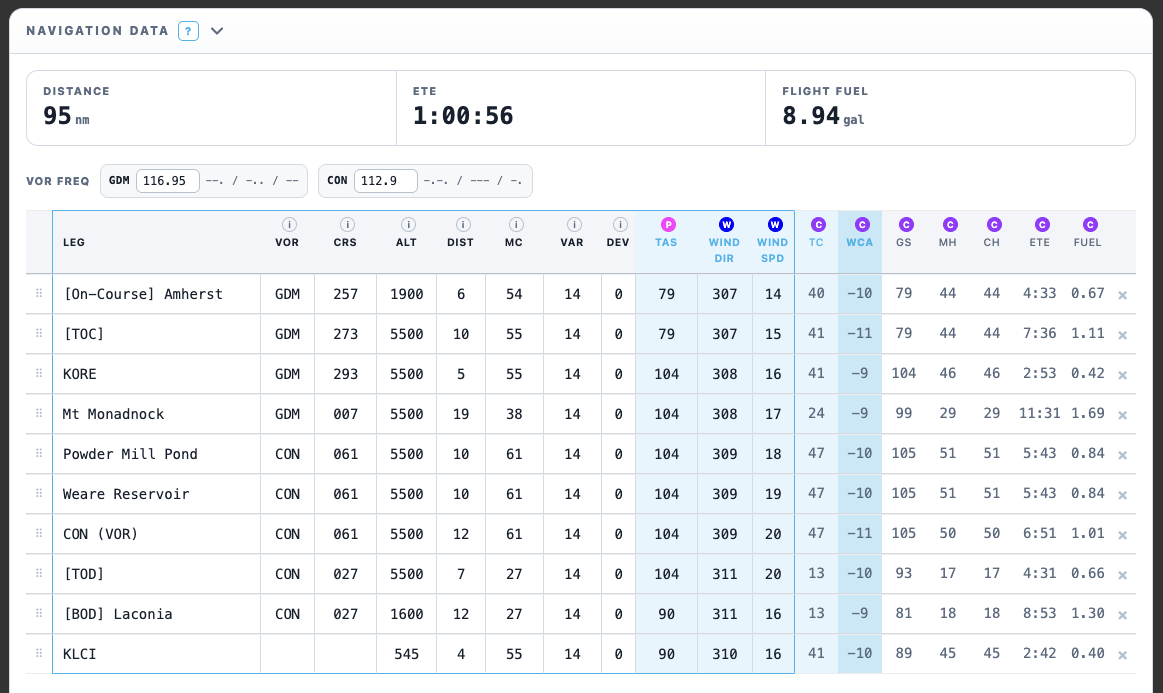This screenshot has width=1163, height=693.
Task: Click the pink P badge above TAS
Action: pyautogui.click(x=668, y=224)
